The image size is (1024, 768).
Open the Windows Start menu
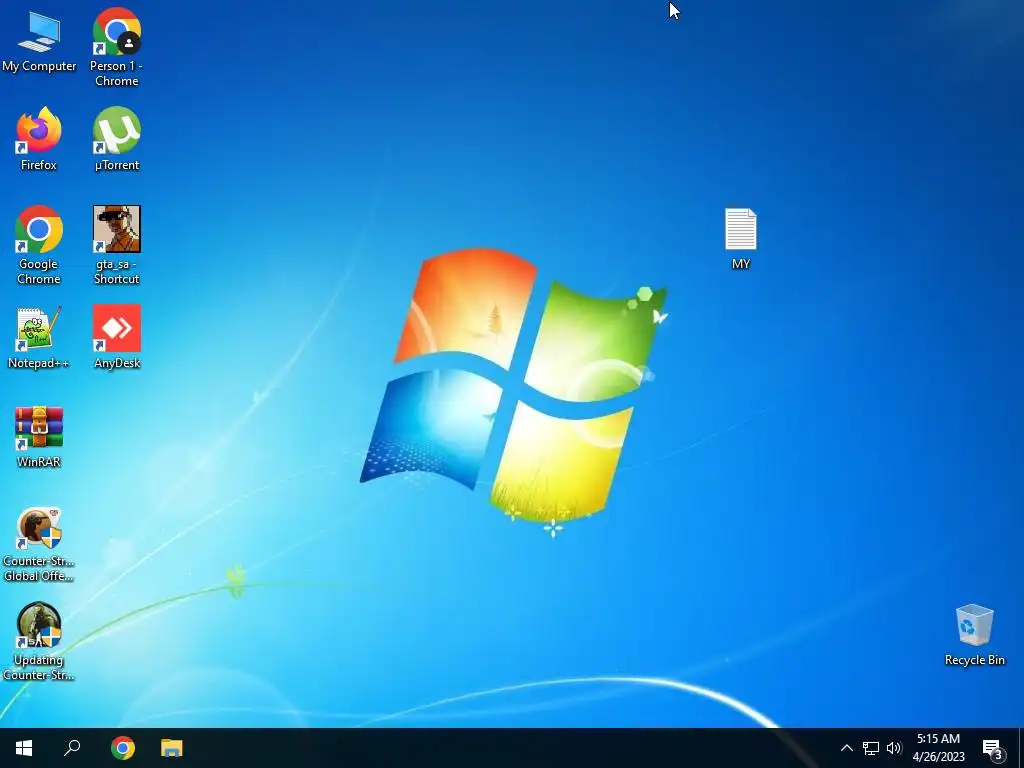[24, 748]
